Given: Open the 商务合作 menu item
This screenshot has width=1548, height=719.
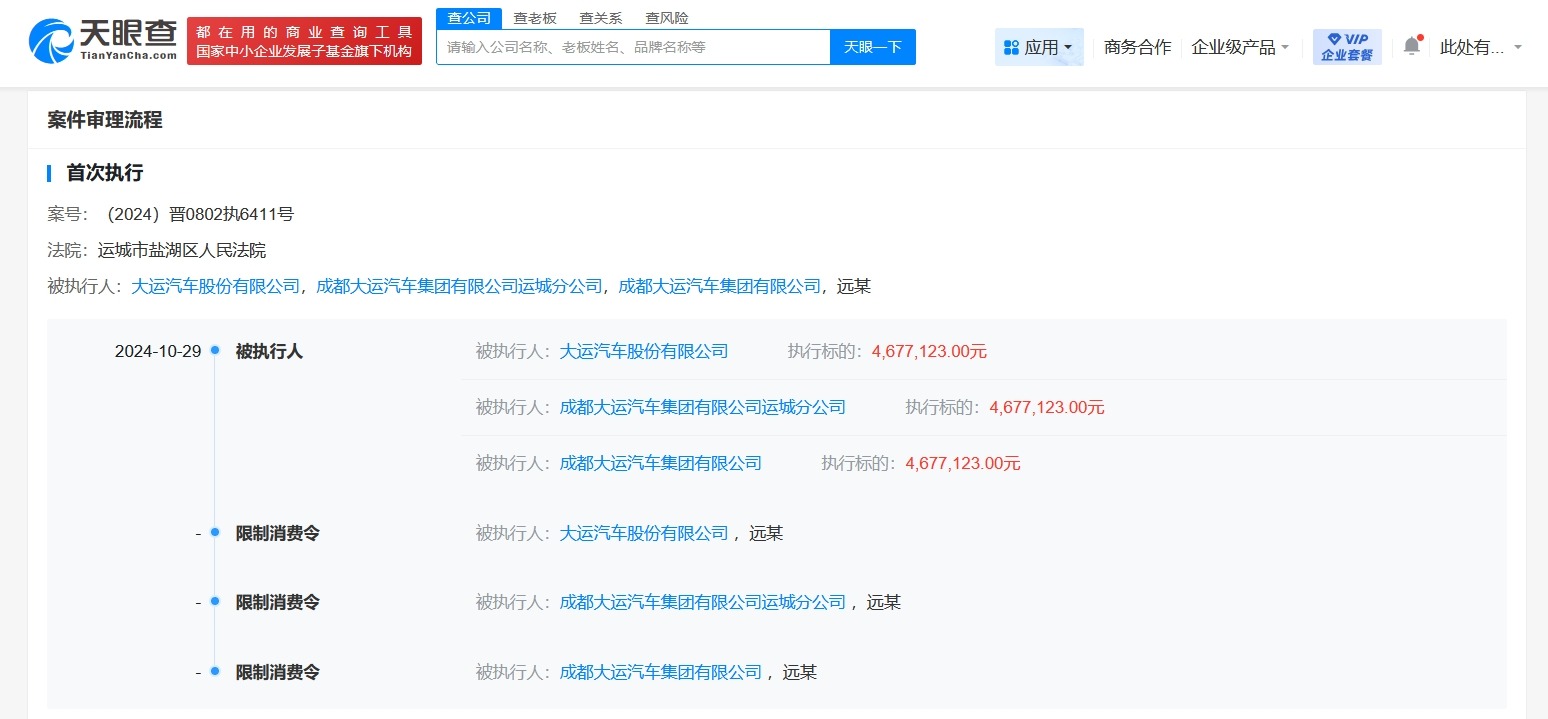Looking at the screenshot, I should click(1137, 45).
